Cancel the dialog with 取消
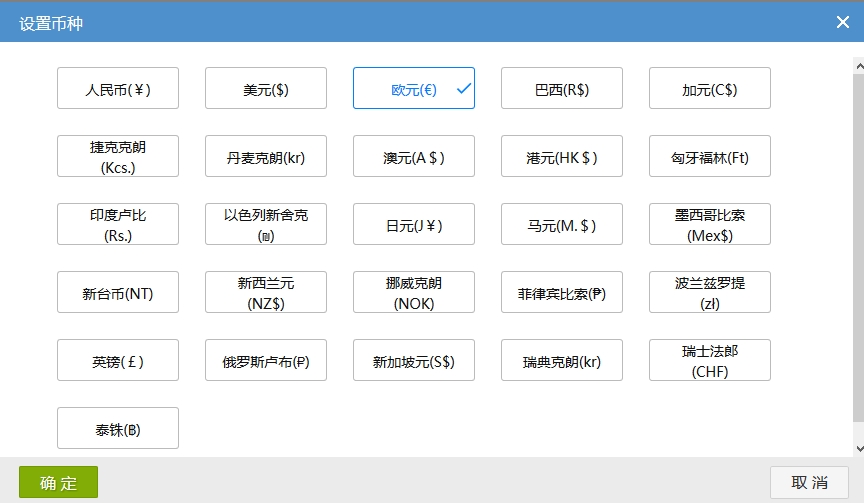The image size is (864, 503). coord(809,482)
